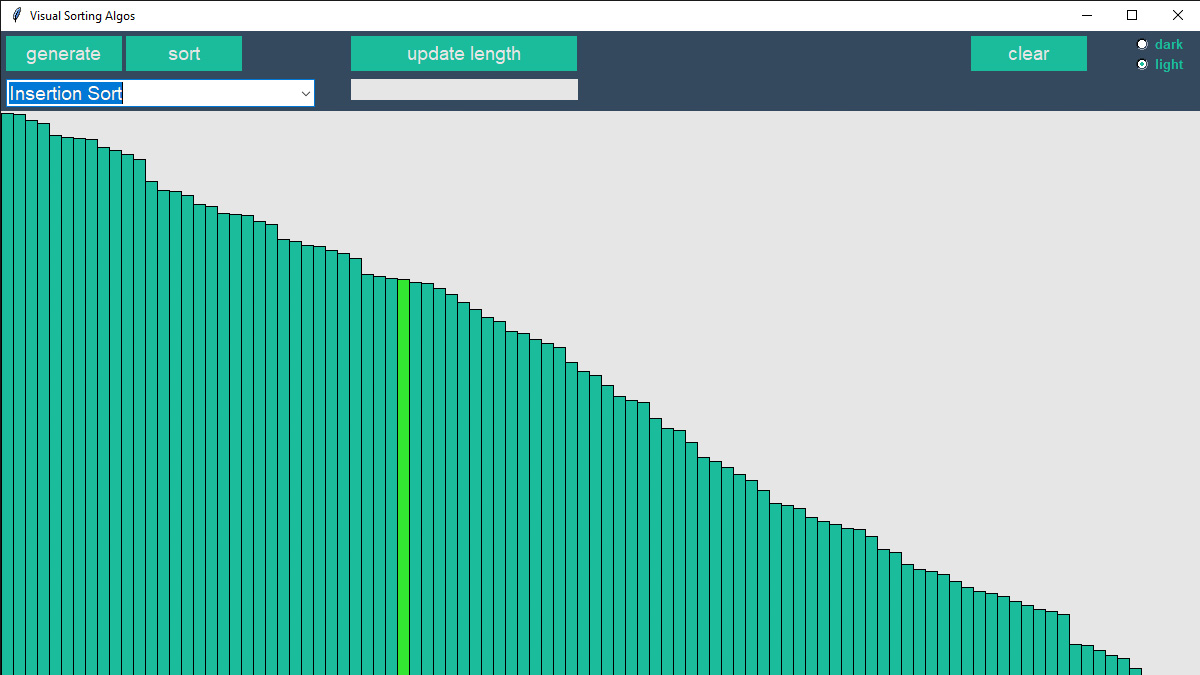Minimize the Visual Sorting Algos window

pyautogui.click(x=1086, y=15)
